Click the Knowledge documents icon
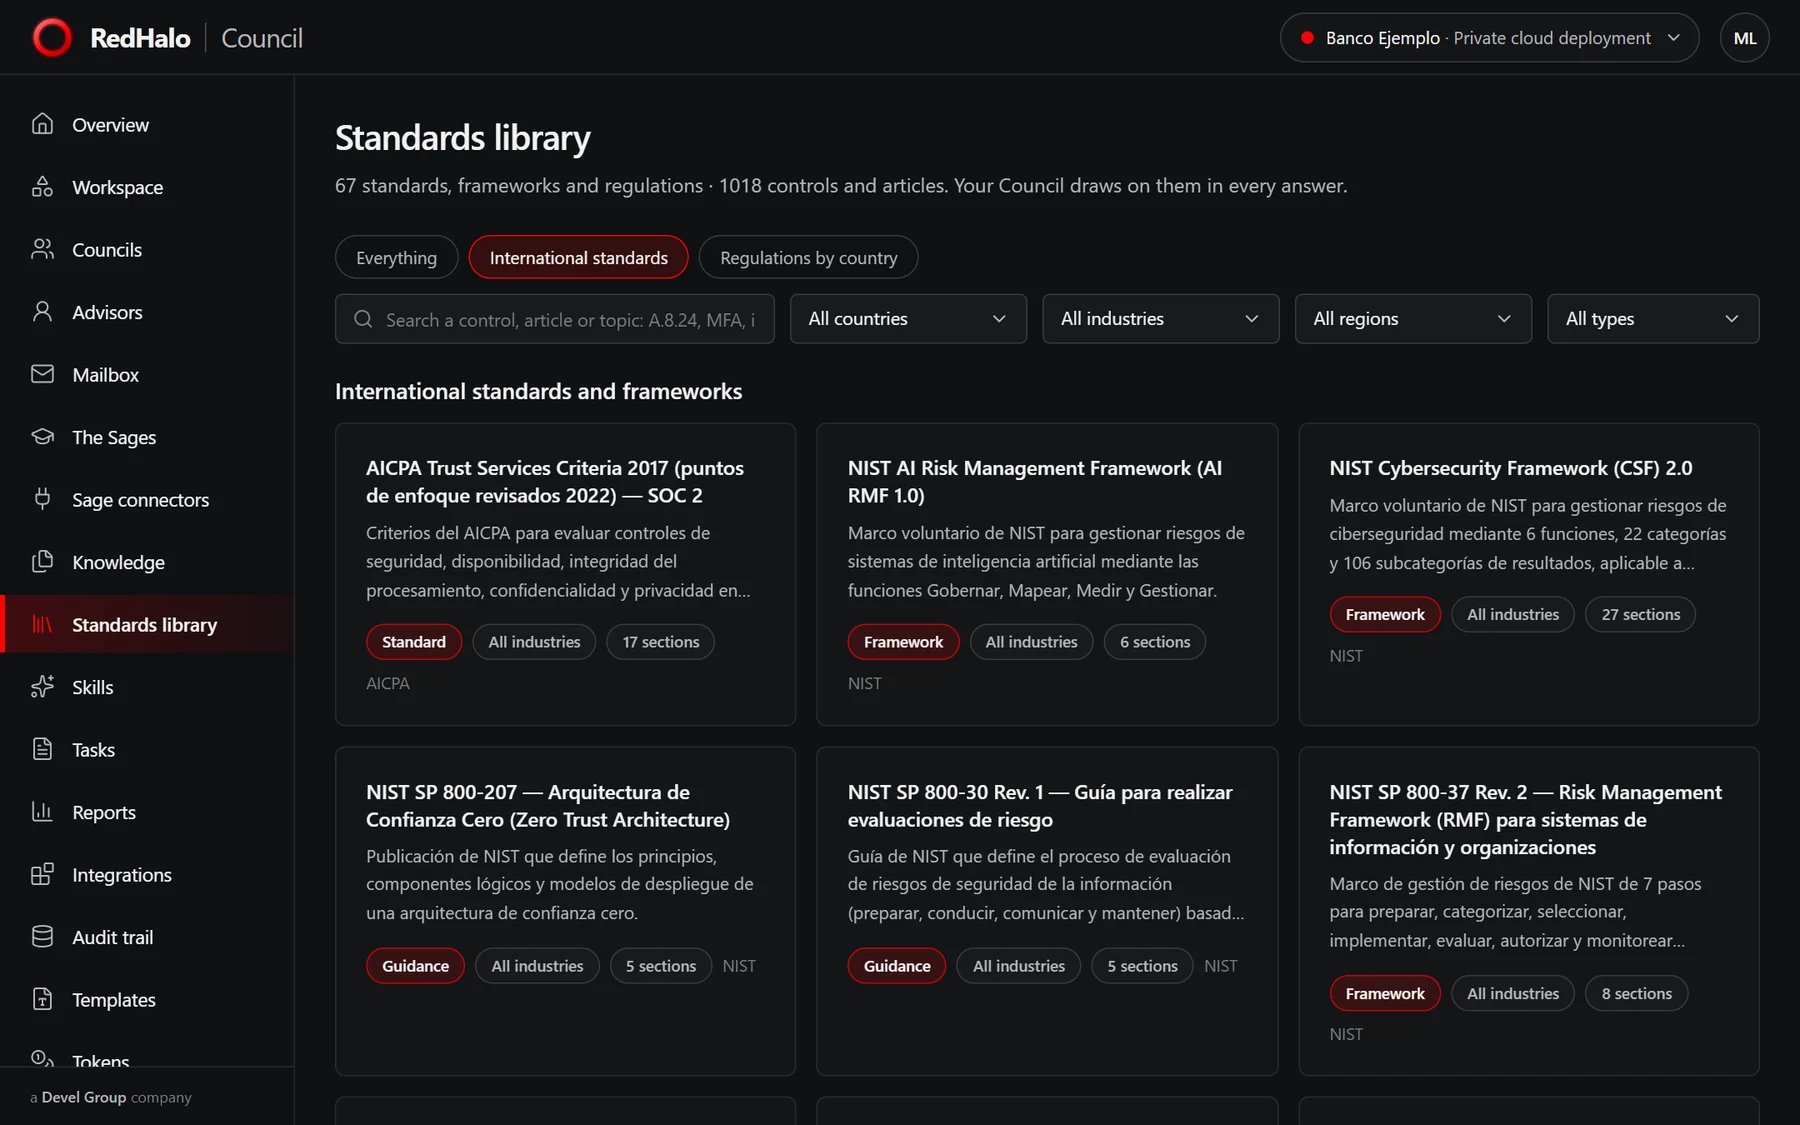The height and width of the screenshot is (1125, 1800). [x=42, y=562]
